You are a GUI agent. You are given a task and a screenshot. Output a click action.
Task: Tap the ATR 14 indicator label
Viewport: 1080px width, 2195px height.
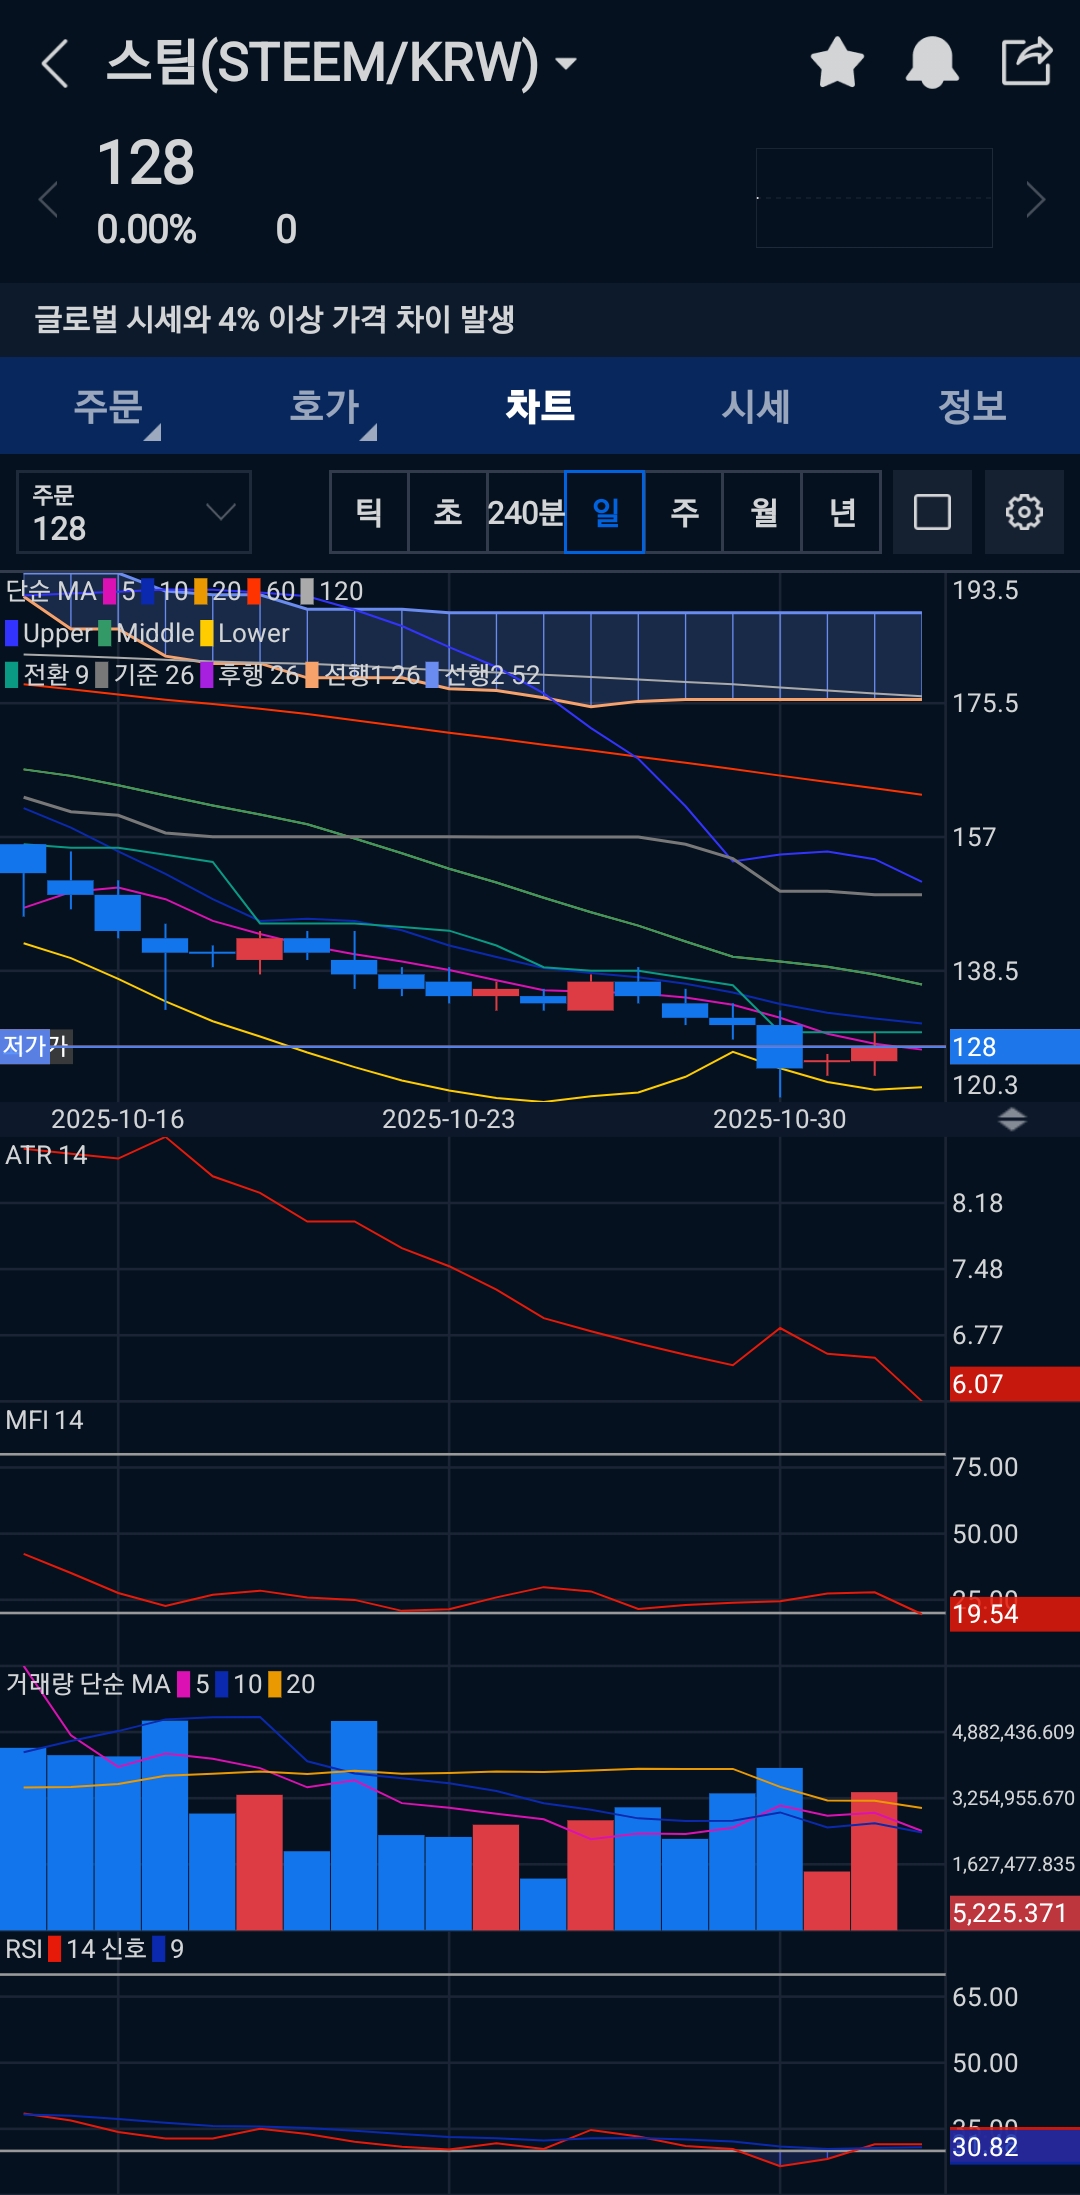click(46, 1155)
